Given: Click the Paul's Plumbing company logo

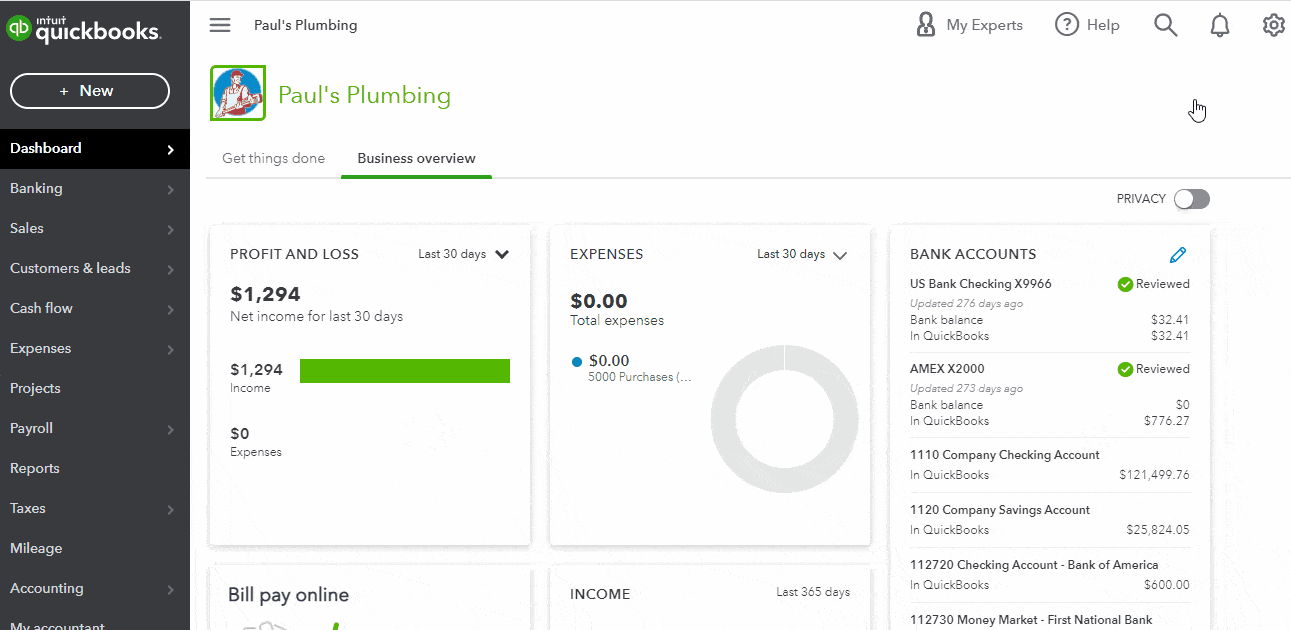Looking at the screenshot, I should pos(238,93).
